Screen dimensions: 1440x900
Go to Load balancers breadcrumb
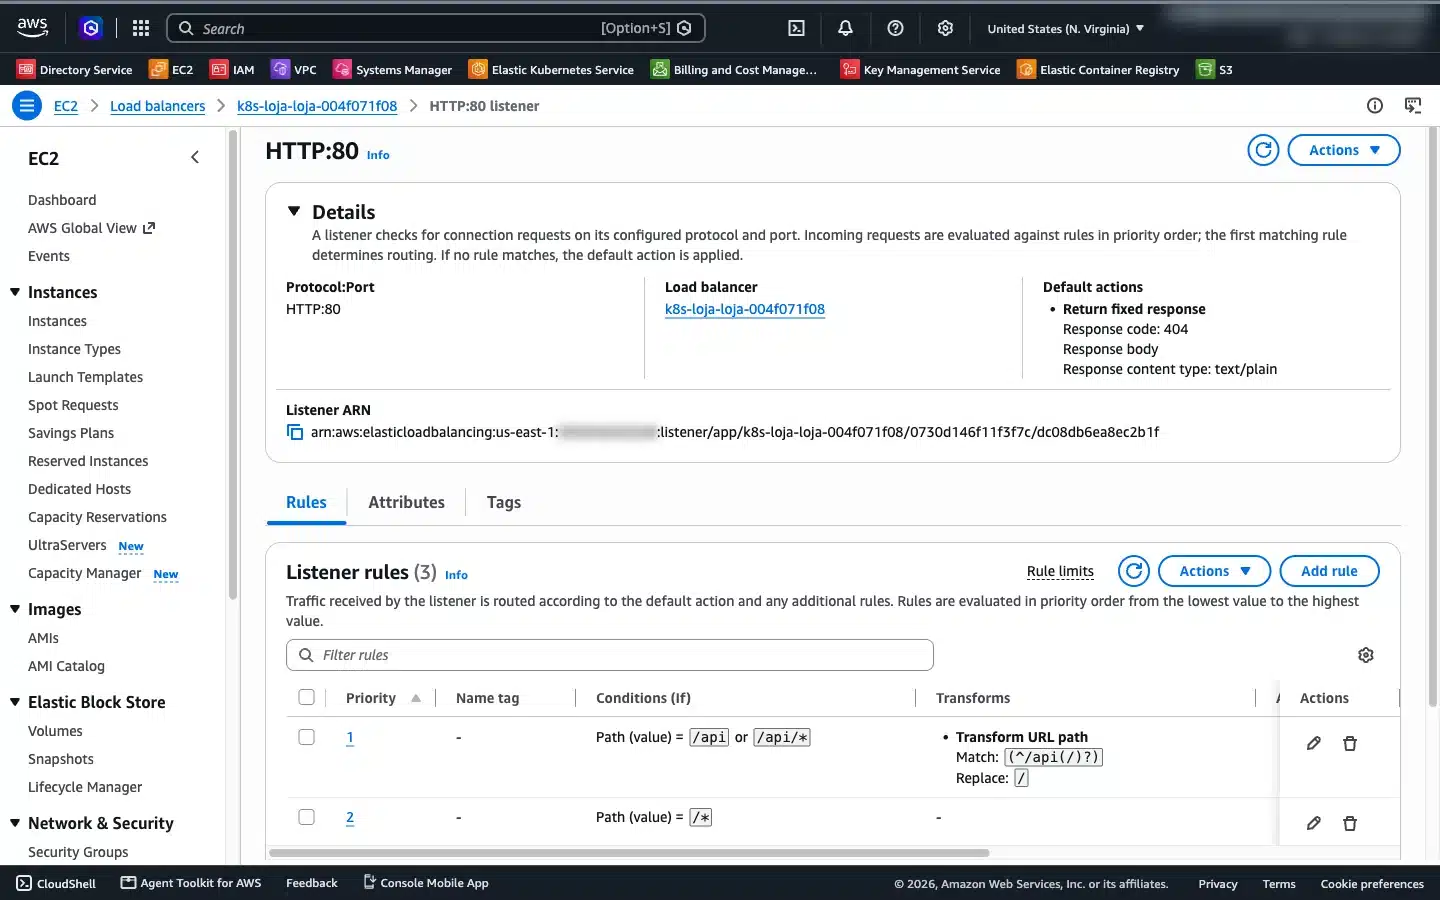(157, 106)
